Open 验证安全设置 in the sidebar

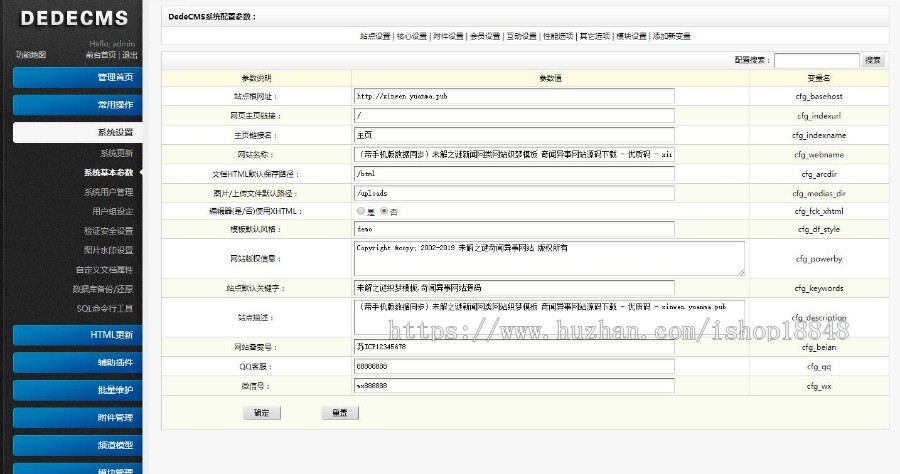[x=108, y=231]
